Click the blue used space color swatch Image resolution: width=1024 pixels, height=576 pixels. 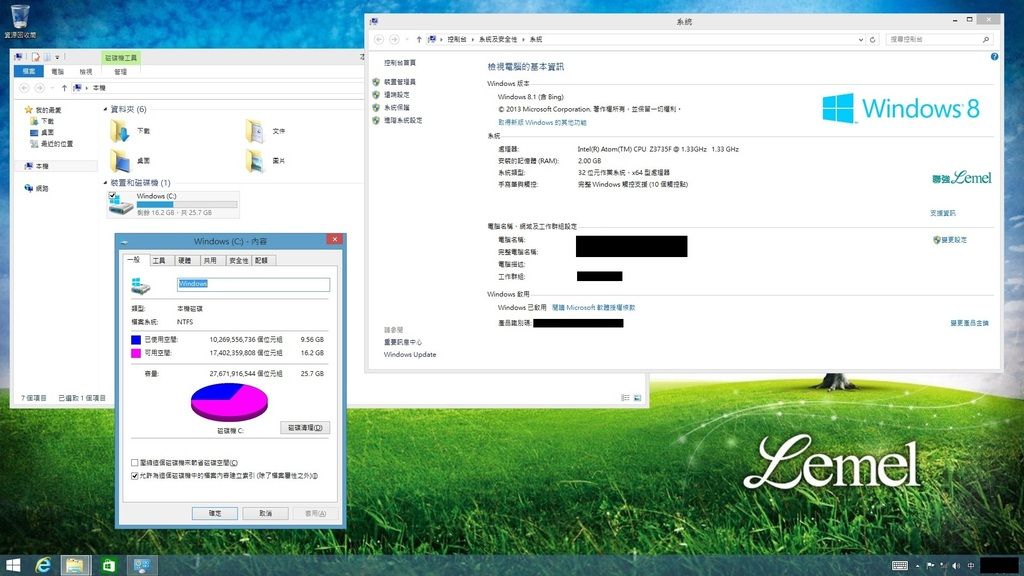pyautogui.click(x=136, y=340)
